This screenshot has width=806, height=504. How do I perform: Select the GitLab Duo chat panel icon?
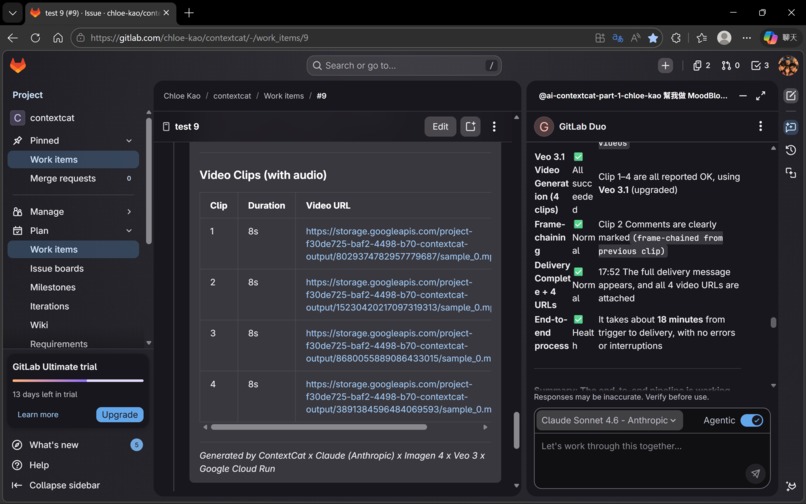tap(791, 127)
